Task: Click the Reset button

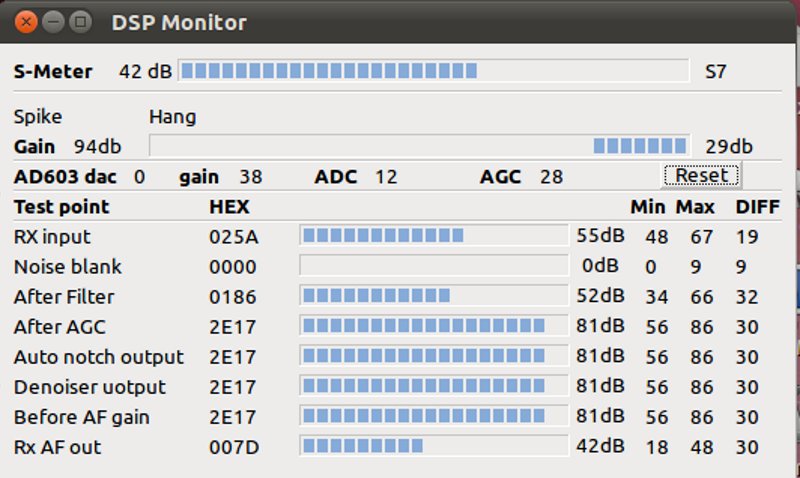Action: [x=702, y=175]
